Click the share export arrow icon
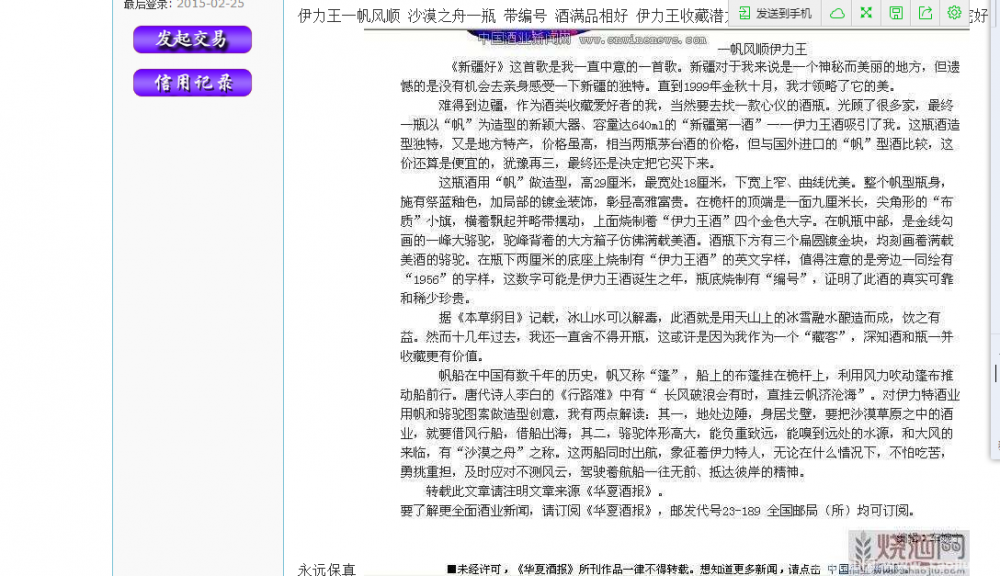 [x=925, y=13]
